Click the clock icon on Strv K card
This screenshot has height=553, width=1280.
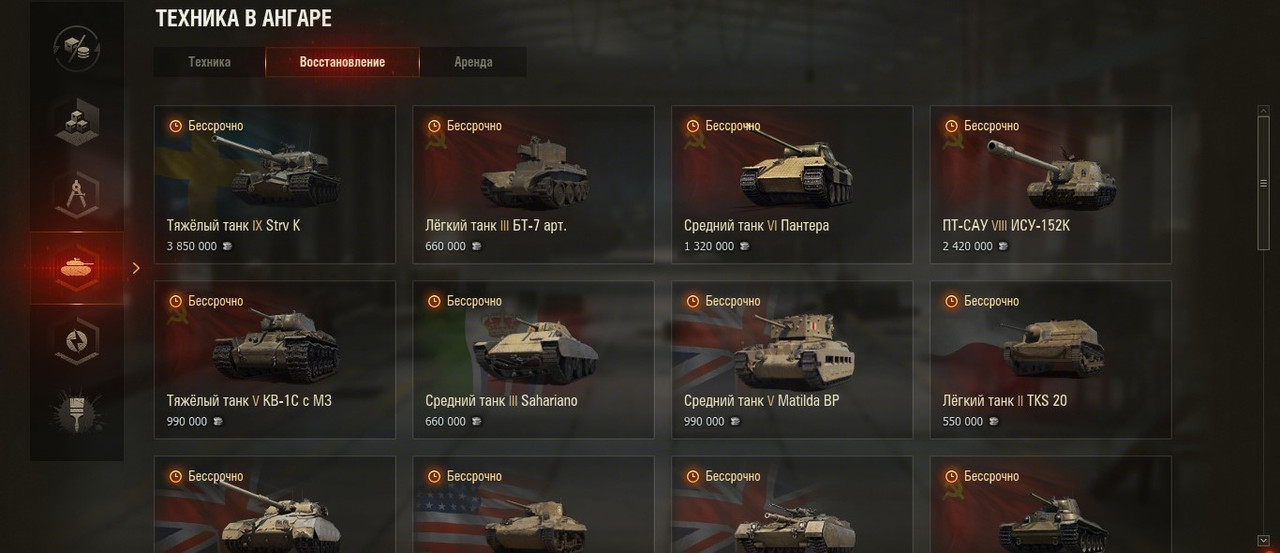[x=176, y=126]
